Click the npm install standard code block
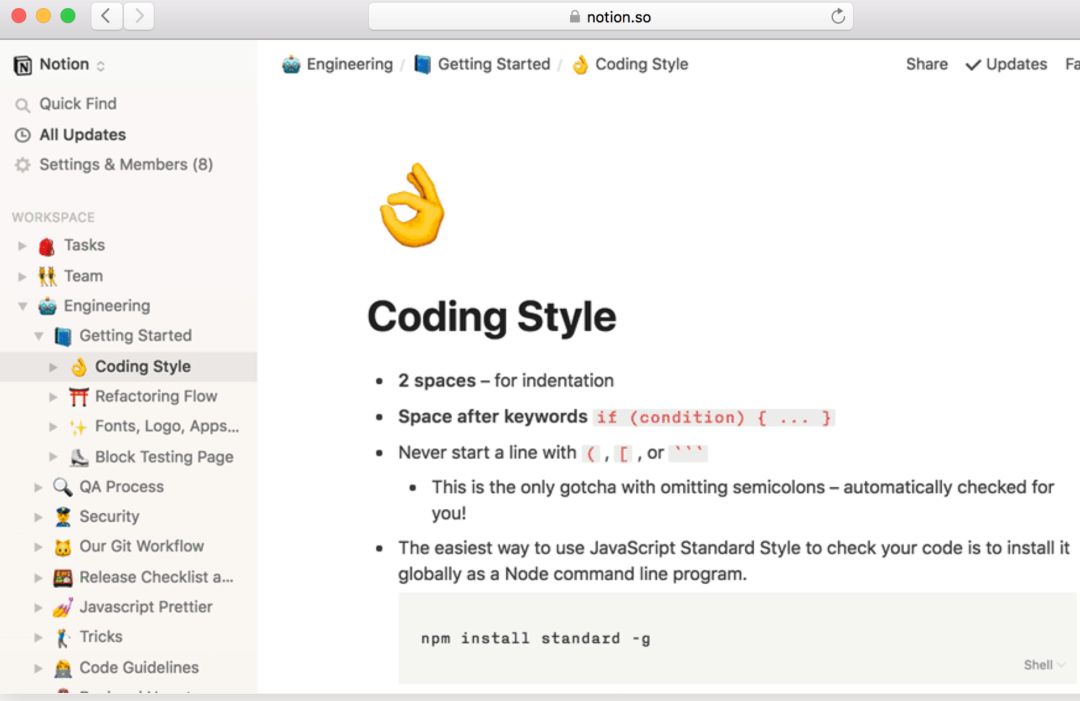This screenshot has width=1080, height=701. (x=739, y=638)
